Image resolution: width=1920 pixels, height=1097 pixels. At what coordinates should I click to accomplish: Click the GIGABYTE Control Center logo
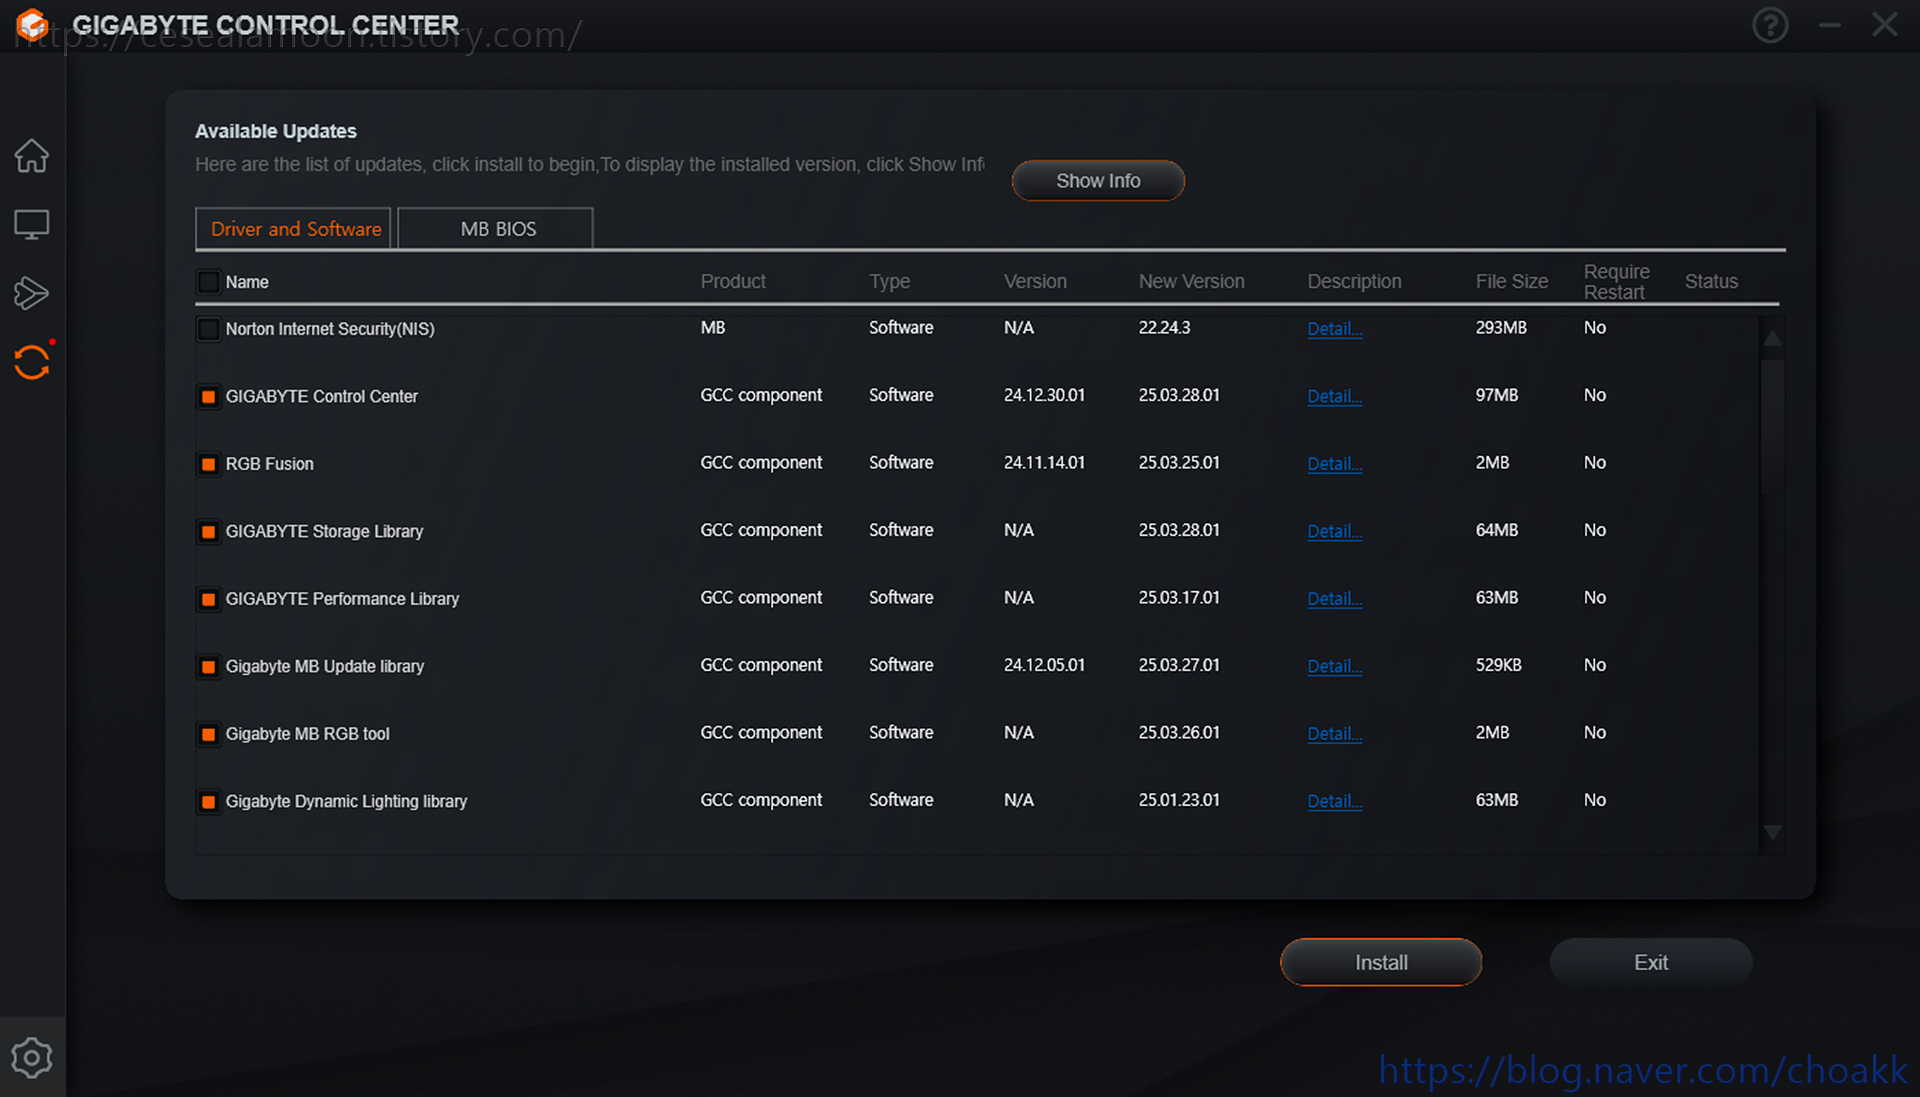(x=33, y=25)
